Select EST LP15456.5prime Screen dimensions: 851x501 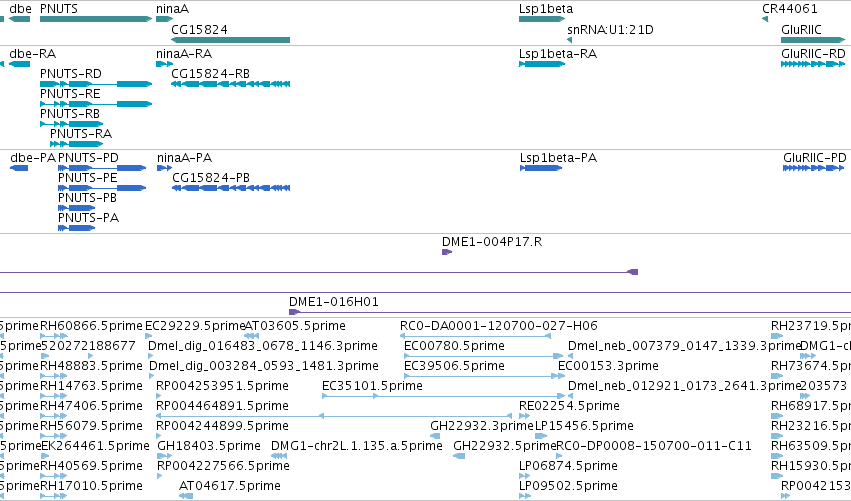point(585,427)
